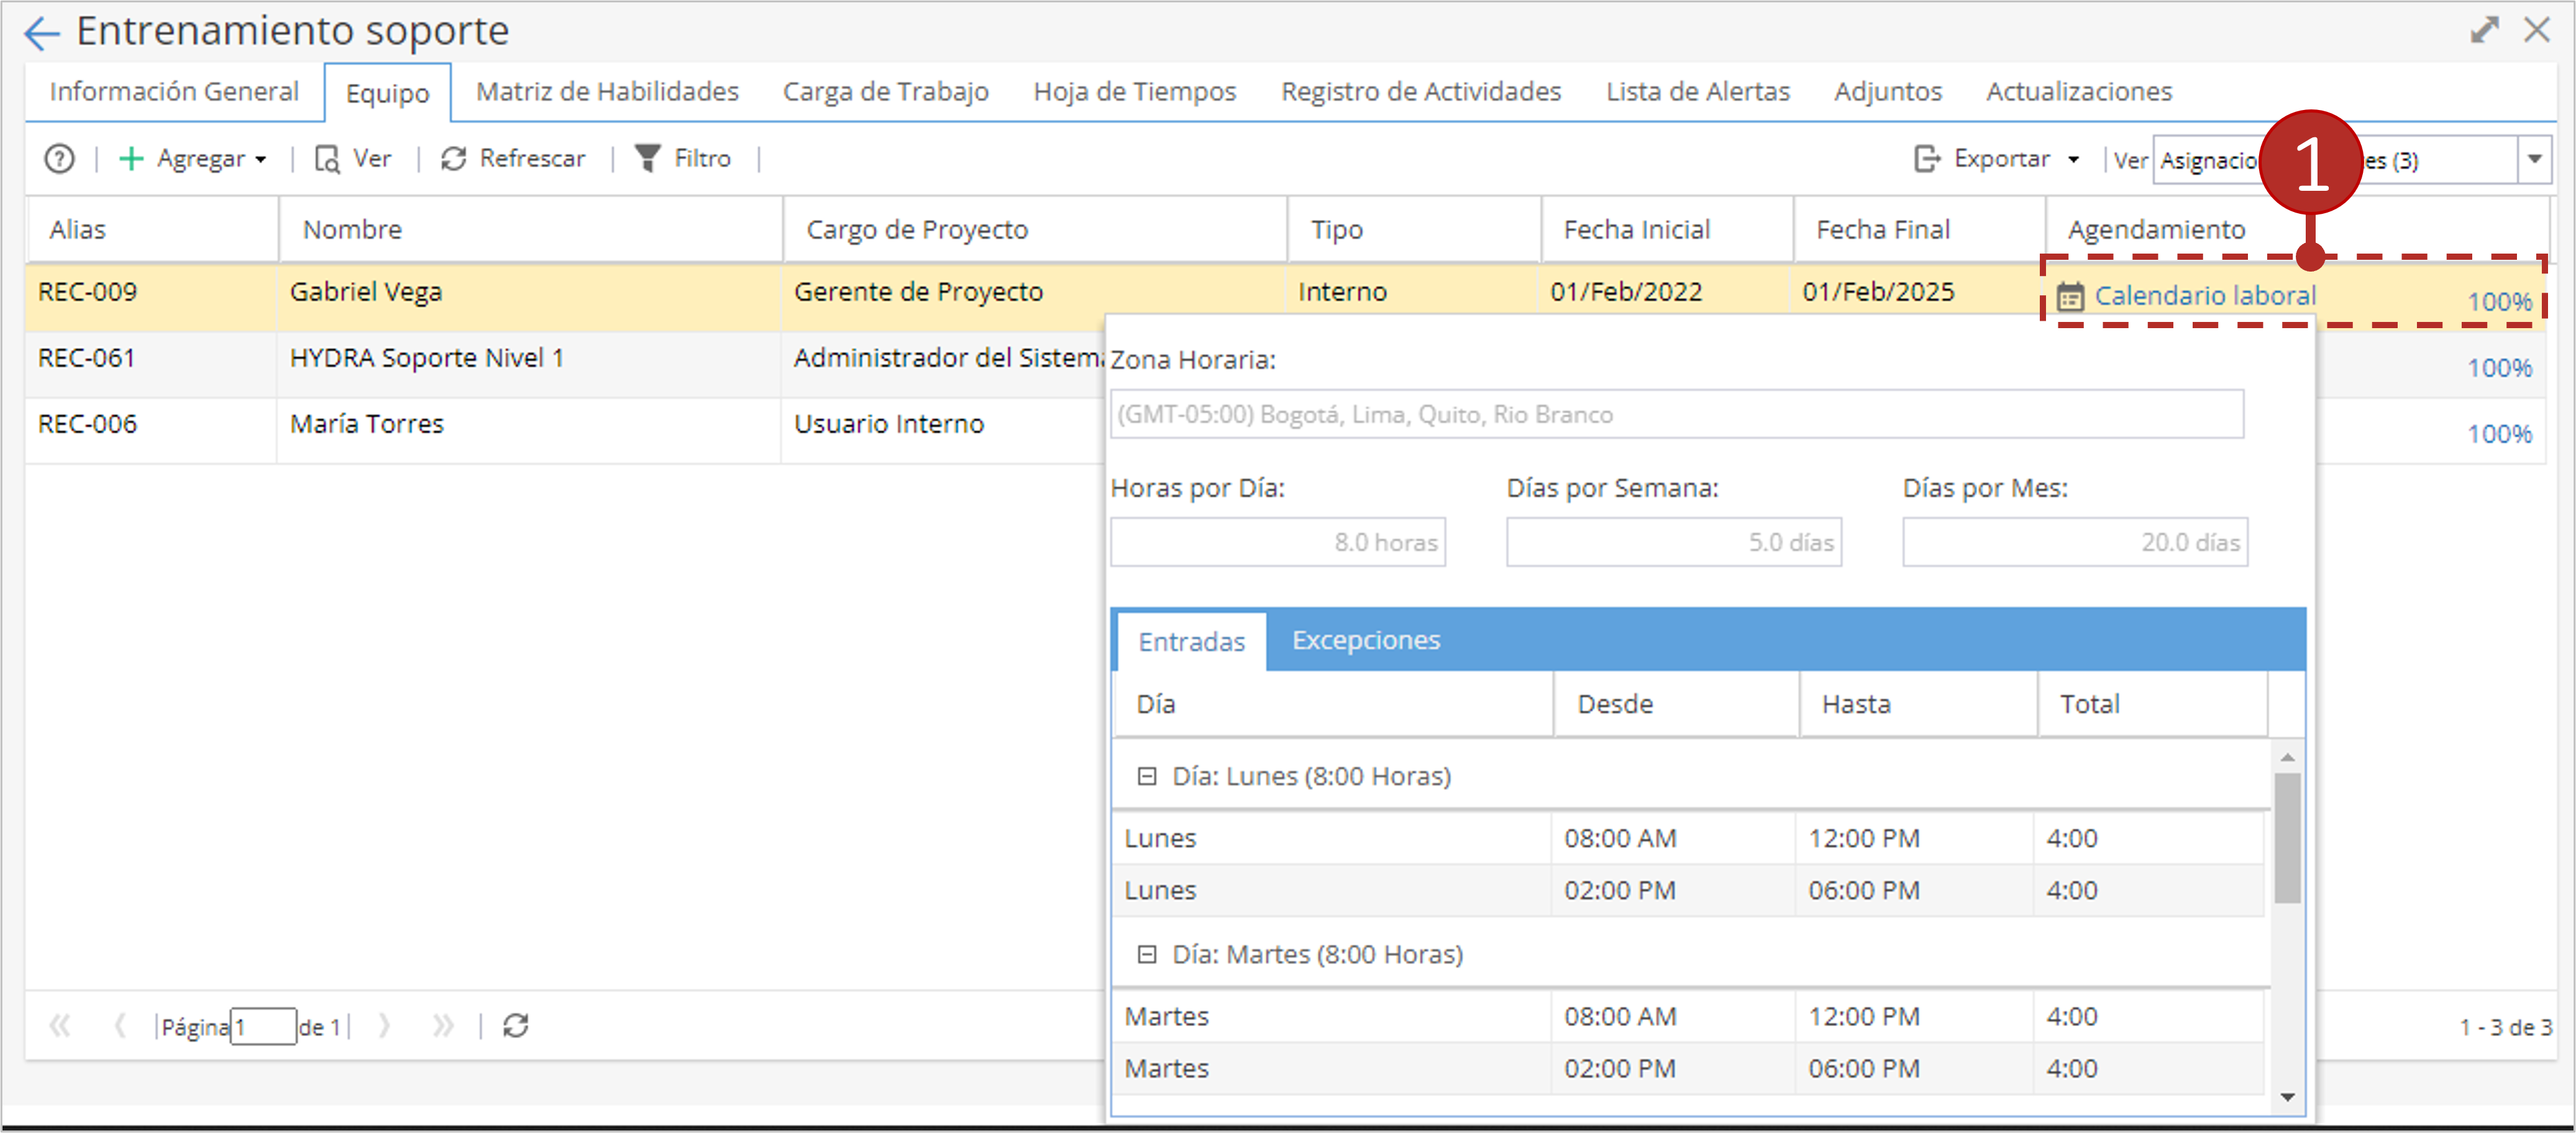The width and height of the screenshot is (2576, 1133).
Task: Click the green plus Agregar icon
Action: tap(131, 158)
